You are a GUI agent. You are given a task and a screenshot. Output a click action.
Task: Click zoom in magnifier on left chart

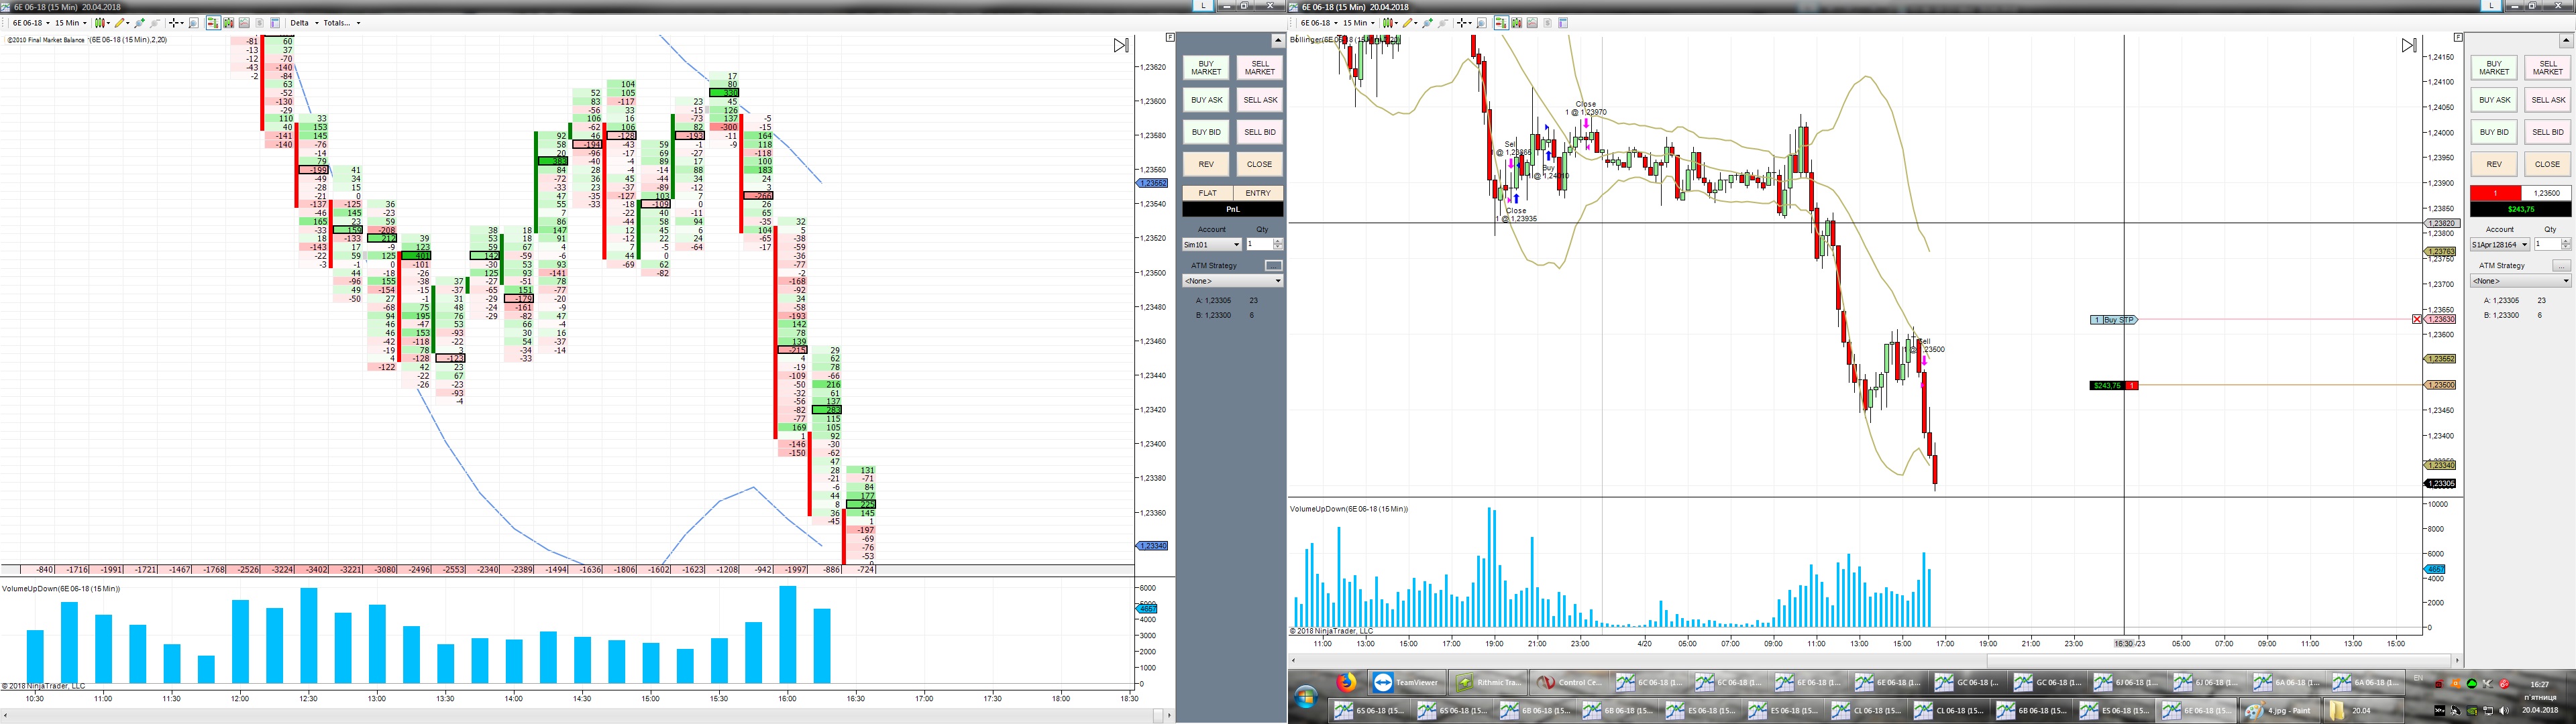pyautogui.click(x=139, y=22)
